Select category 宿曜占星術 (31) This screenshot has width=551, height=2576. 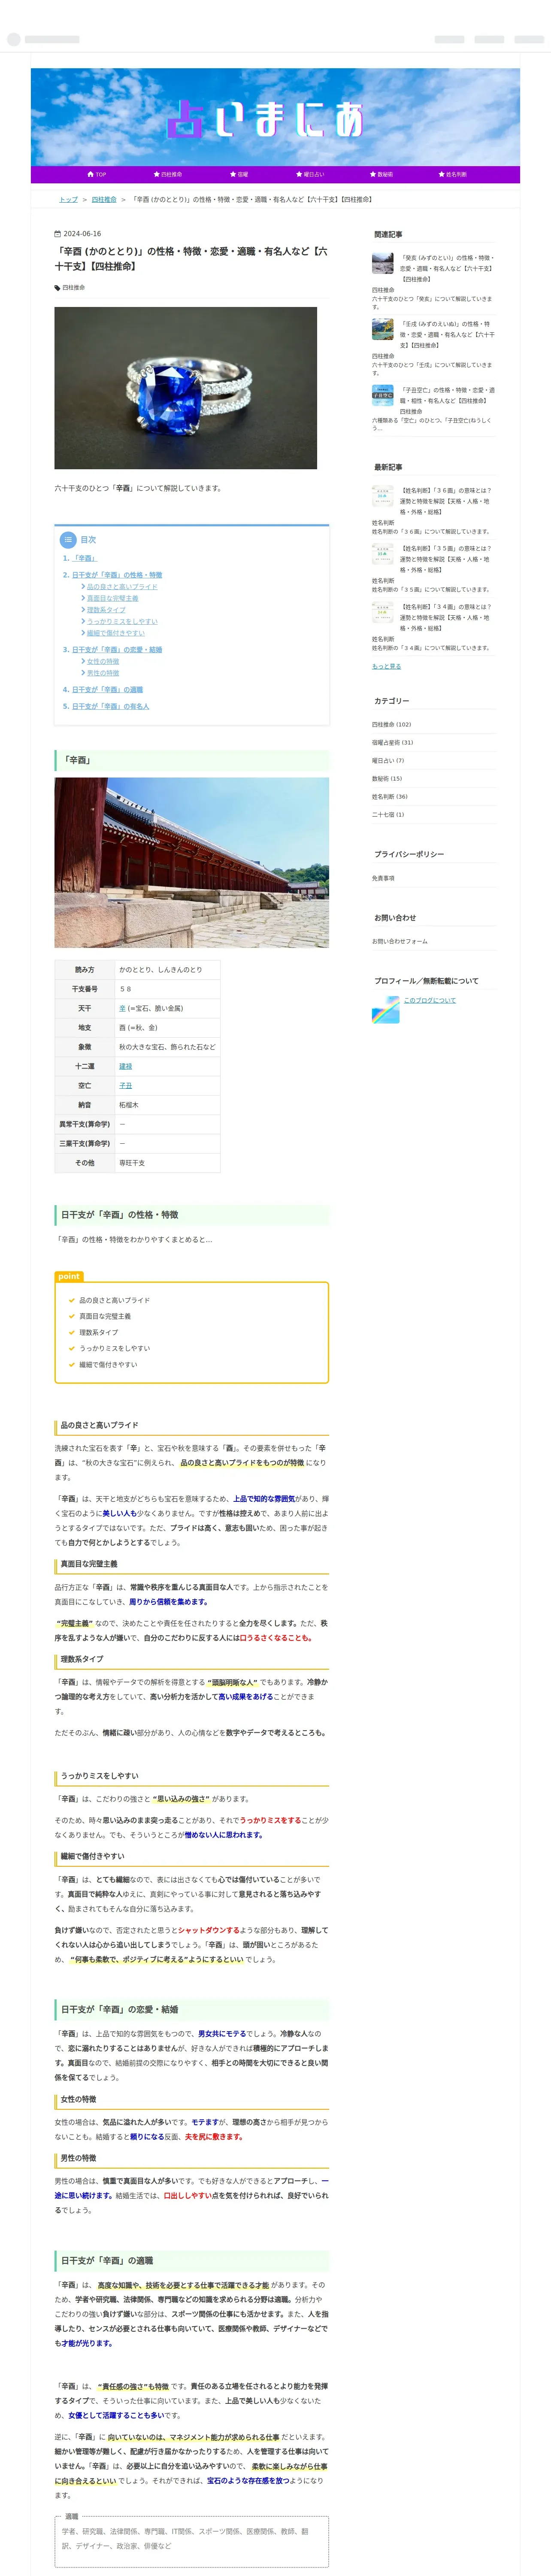[392, 742]
